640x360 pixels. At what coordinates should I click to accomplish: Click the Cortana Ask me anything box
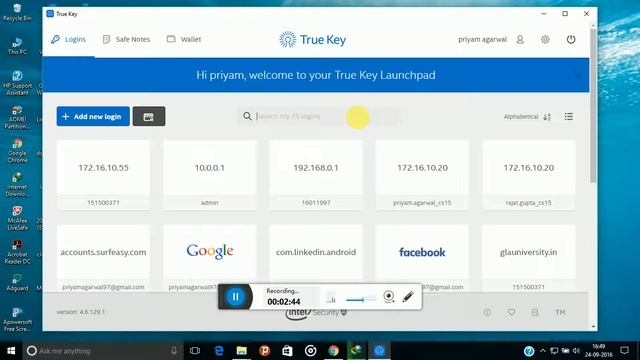coord(101,351)
